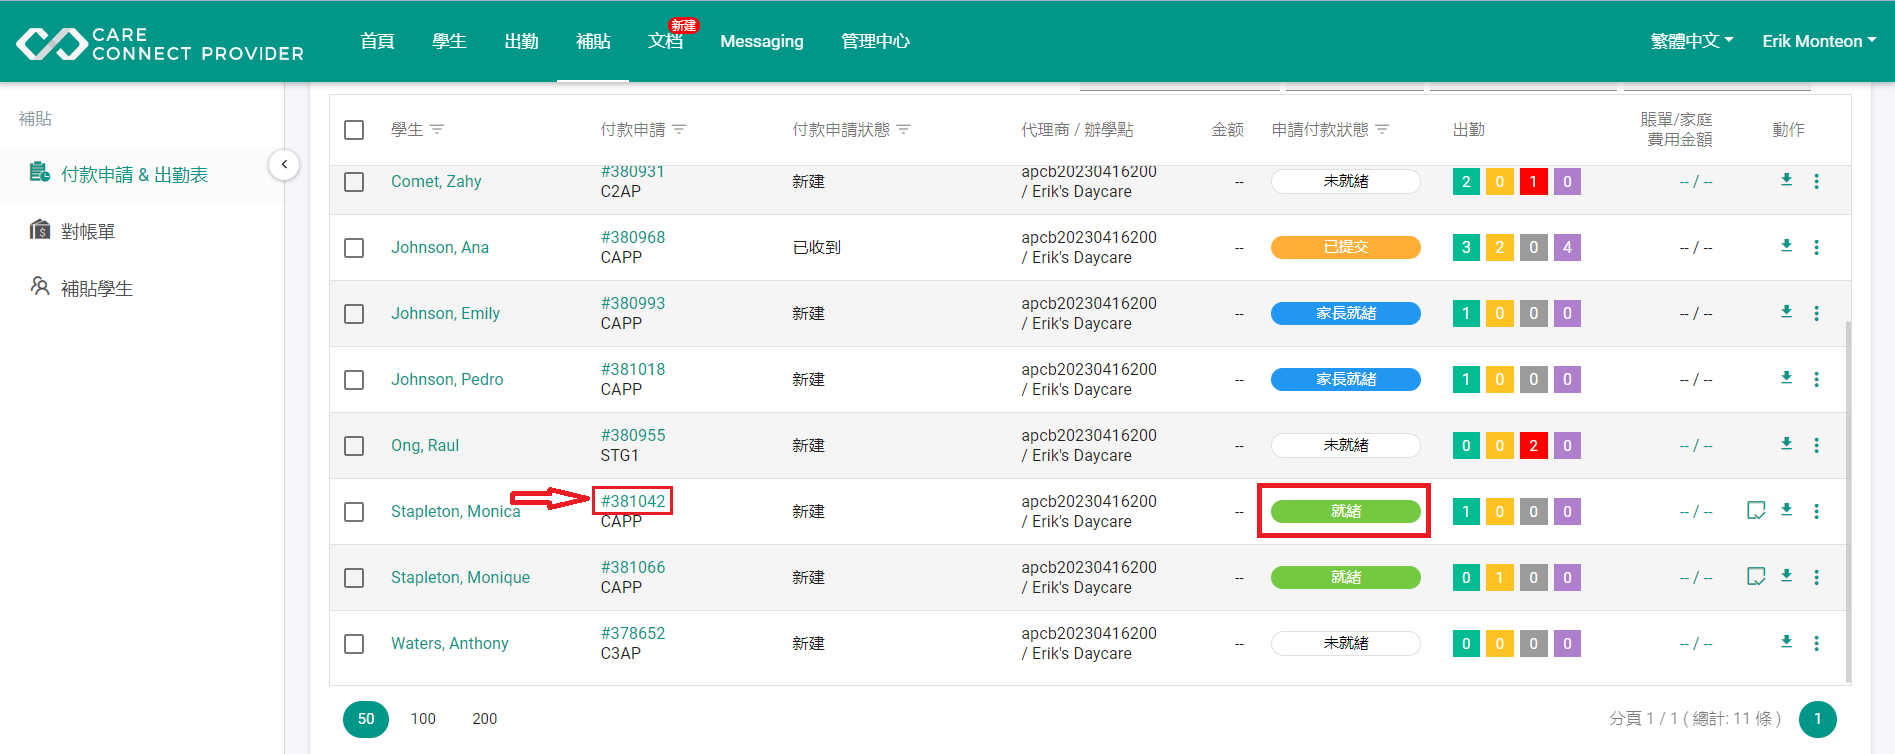Open more actions for Stapleton, Monique

pyautogui.click(x=1816, y=577)
